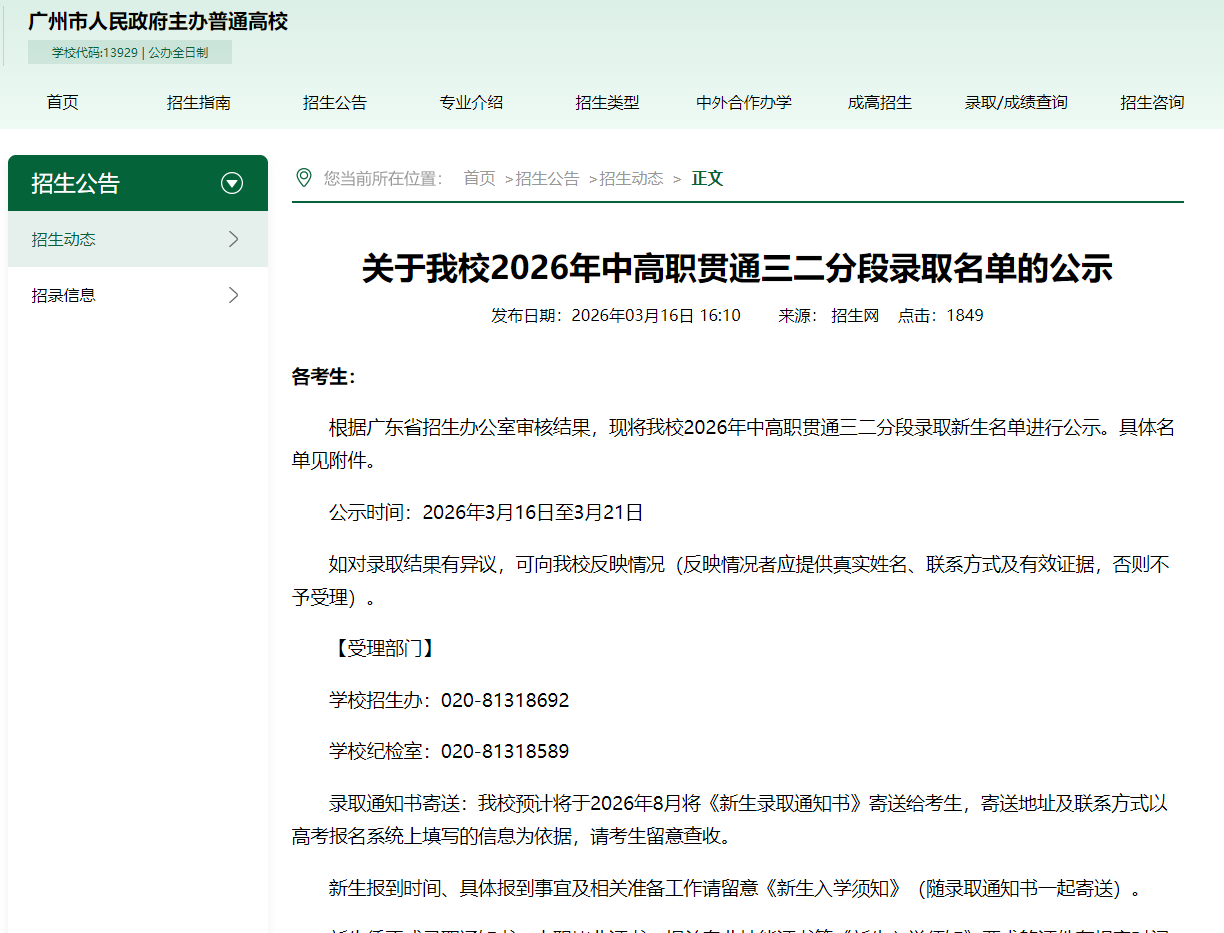Open the 成高招生 menu item
The height and width of the screenshot is (933, 1224).
coord(879,101)
